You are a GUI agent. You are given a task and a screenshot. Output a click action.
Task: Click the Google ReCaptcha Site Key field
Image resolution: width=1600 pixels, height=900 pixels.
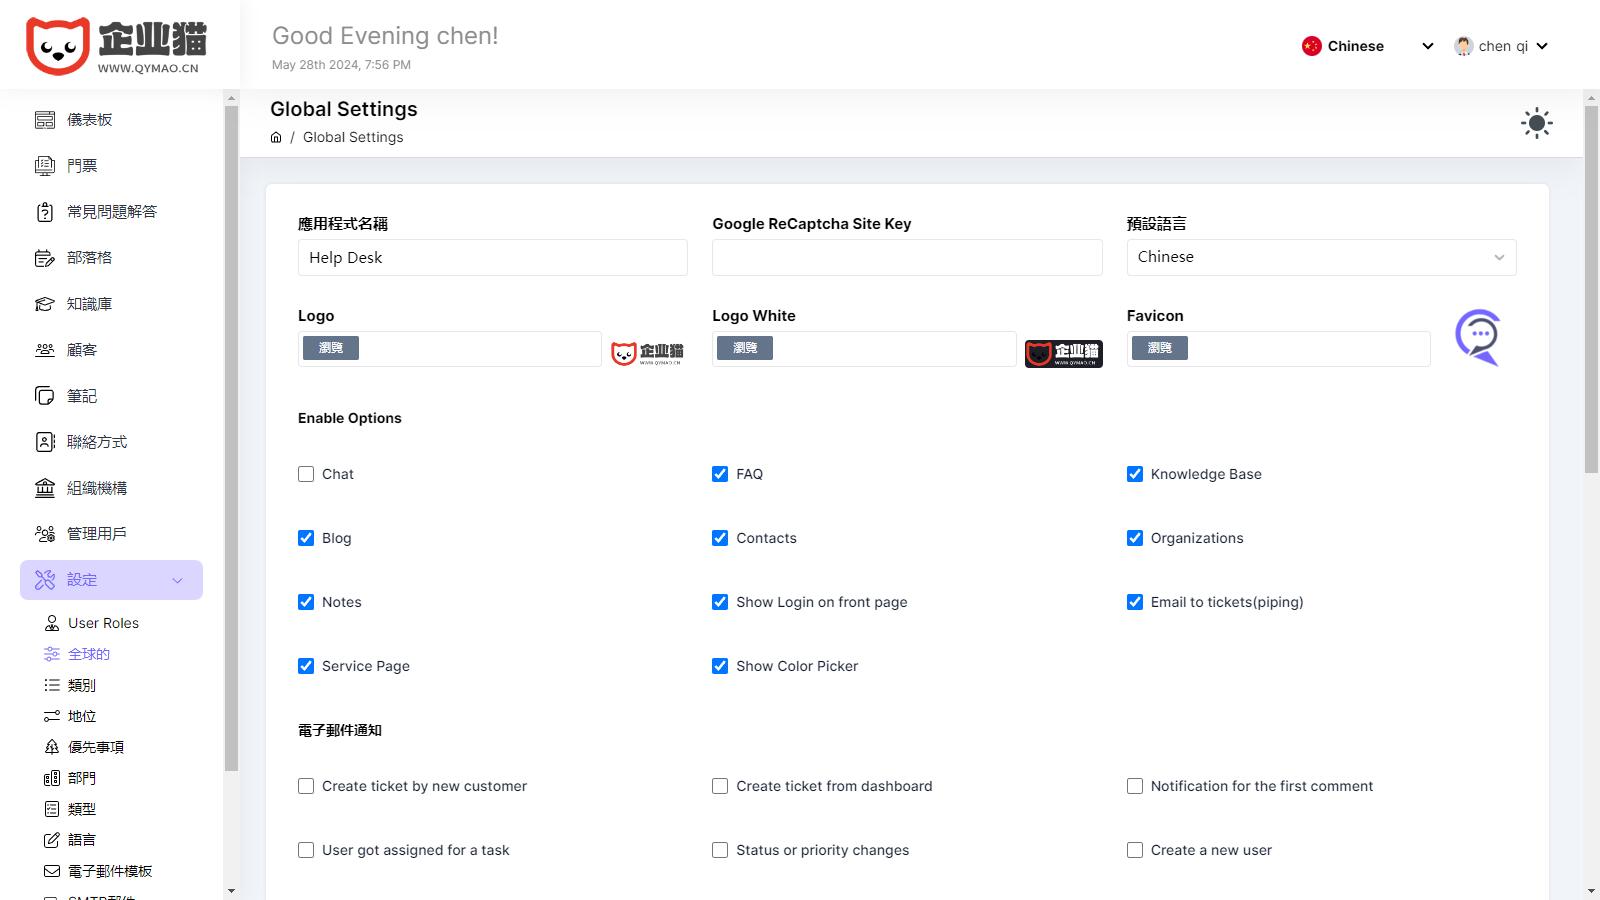(907, 258)
